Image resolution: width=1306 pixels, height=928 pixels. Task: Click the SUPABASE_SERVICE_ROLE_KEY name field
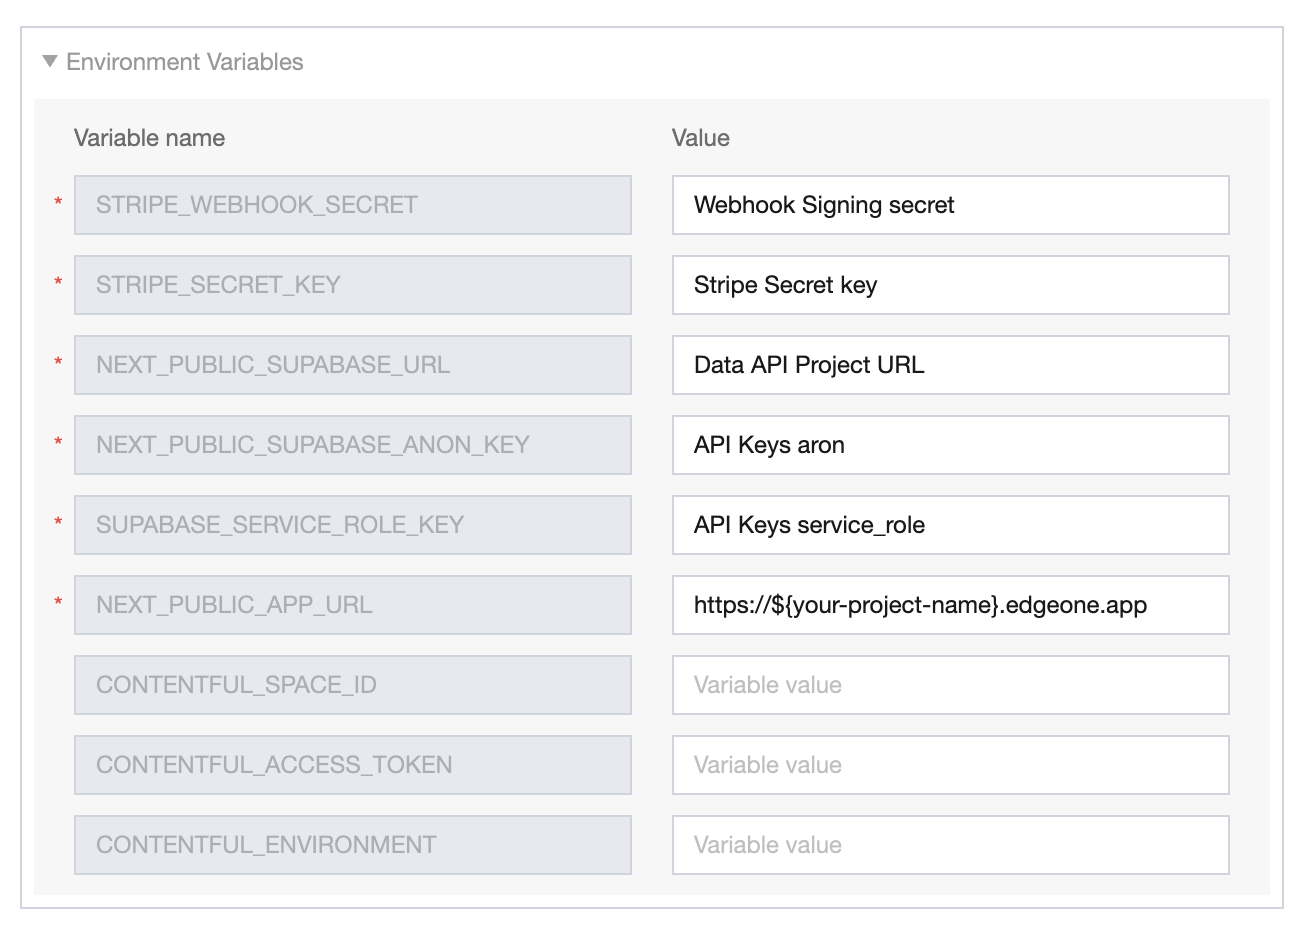coord(352,525)
